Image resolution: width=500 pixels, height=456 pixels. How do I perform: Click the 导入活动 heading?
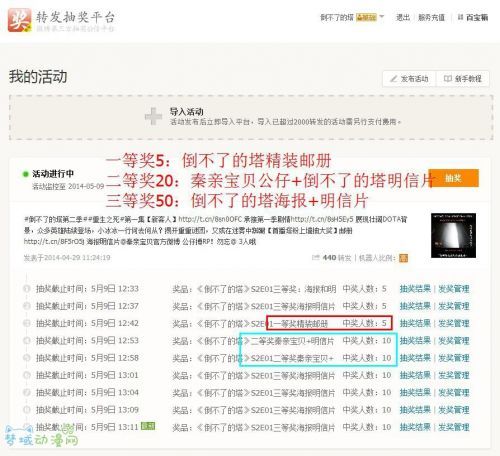(187, 111)
